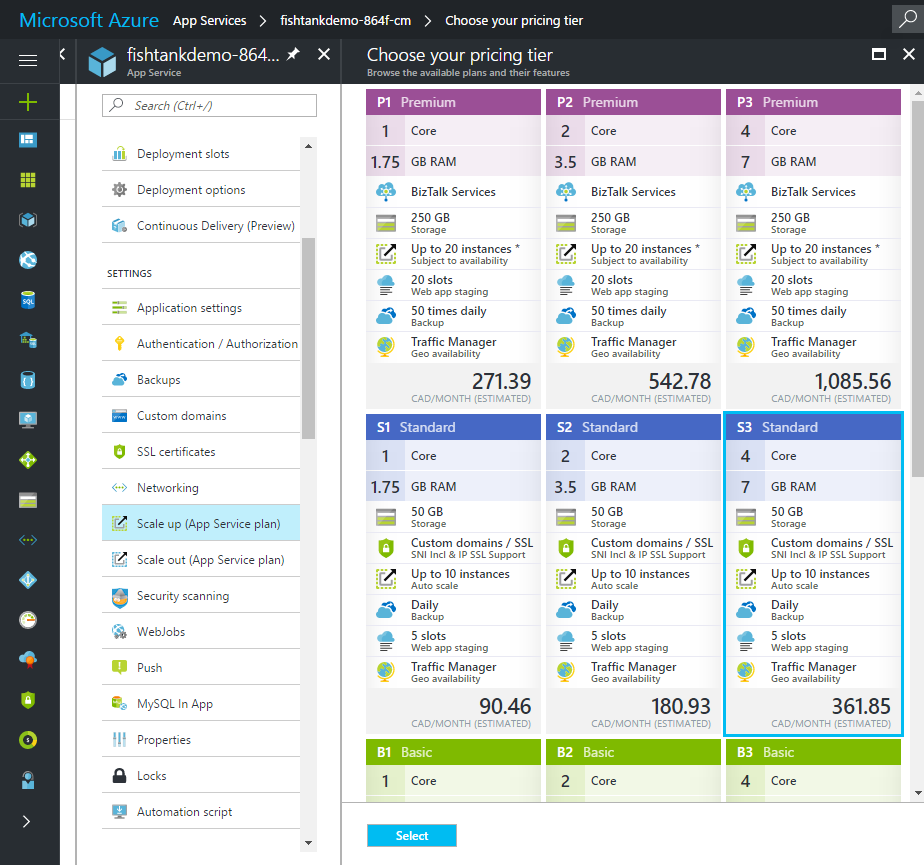924x865 pixels.
Task: Click the settings menu scroll-up arrow
Action: pos(308,146)
